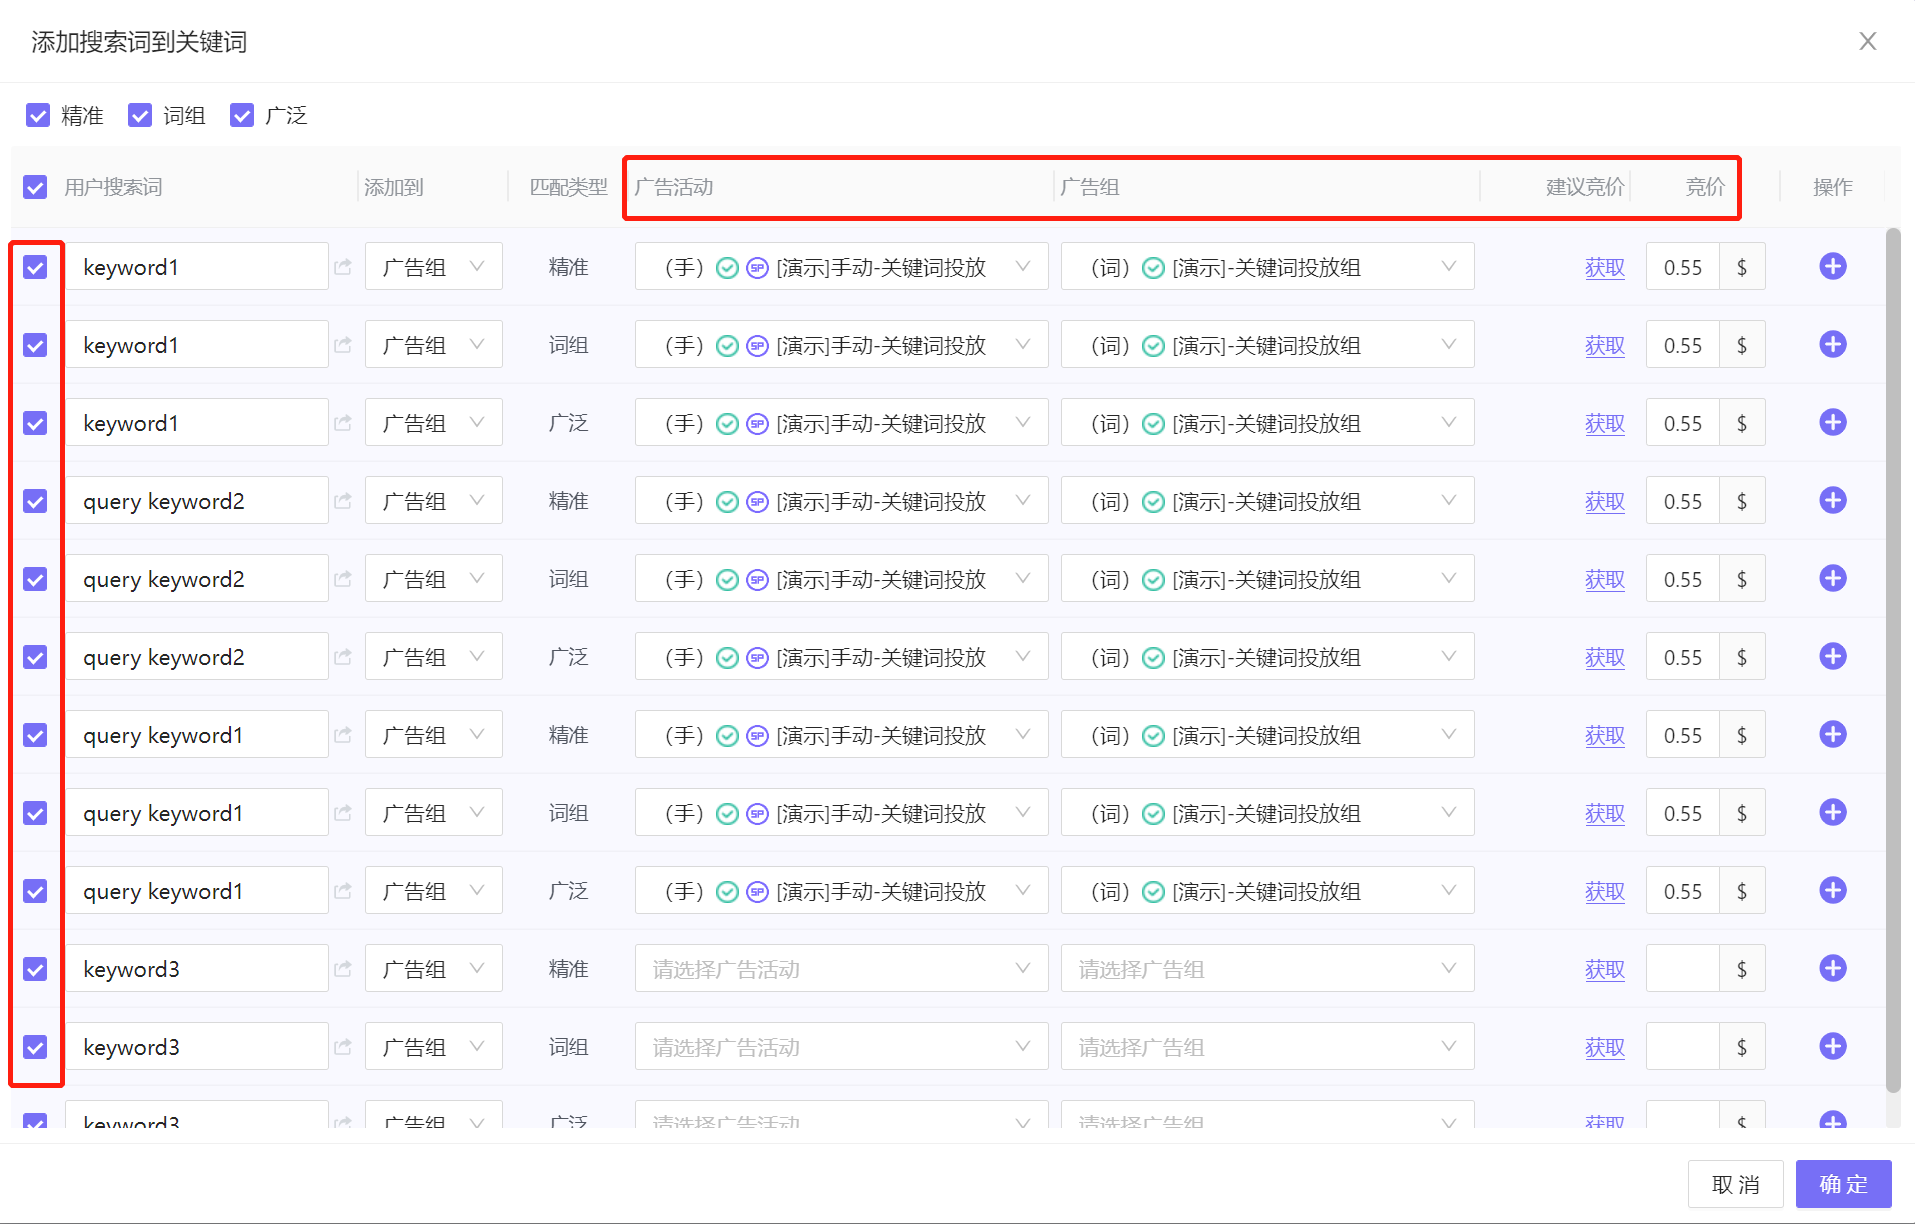The height and width of the screenshot is (1224, 1915).
Task: Add query keyword1 广泛 row via plus icon
Action: (x=1832, y=891)
